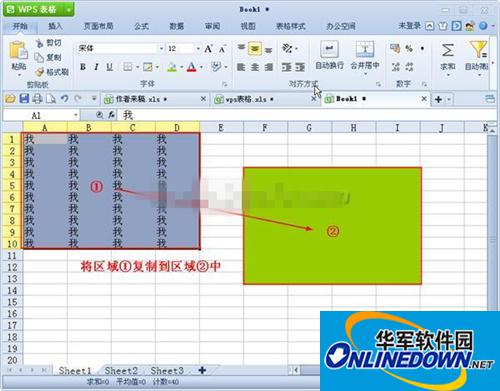
Task: Expand the Paste options arrow
Action: coord(19,74)
